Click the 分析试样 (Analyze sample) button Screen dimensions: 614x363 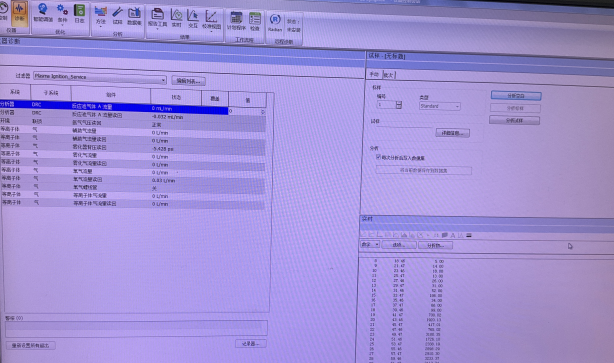point(515,120)
